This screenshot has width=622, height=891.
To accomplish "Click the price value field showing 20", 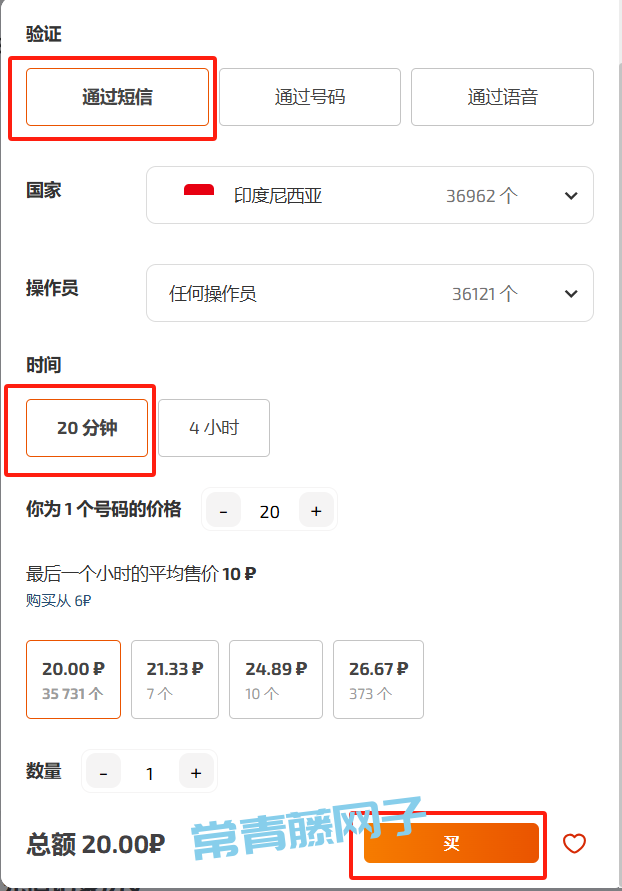I will tap(269, 511).
